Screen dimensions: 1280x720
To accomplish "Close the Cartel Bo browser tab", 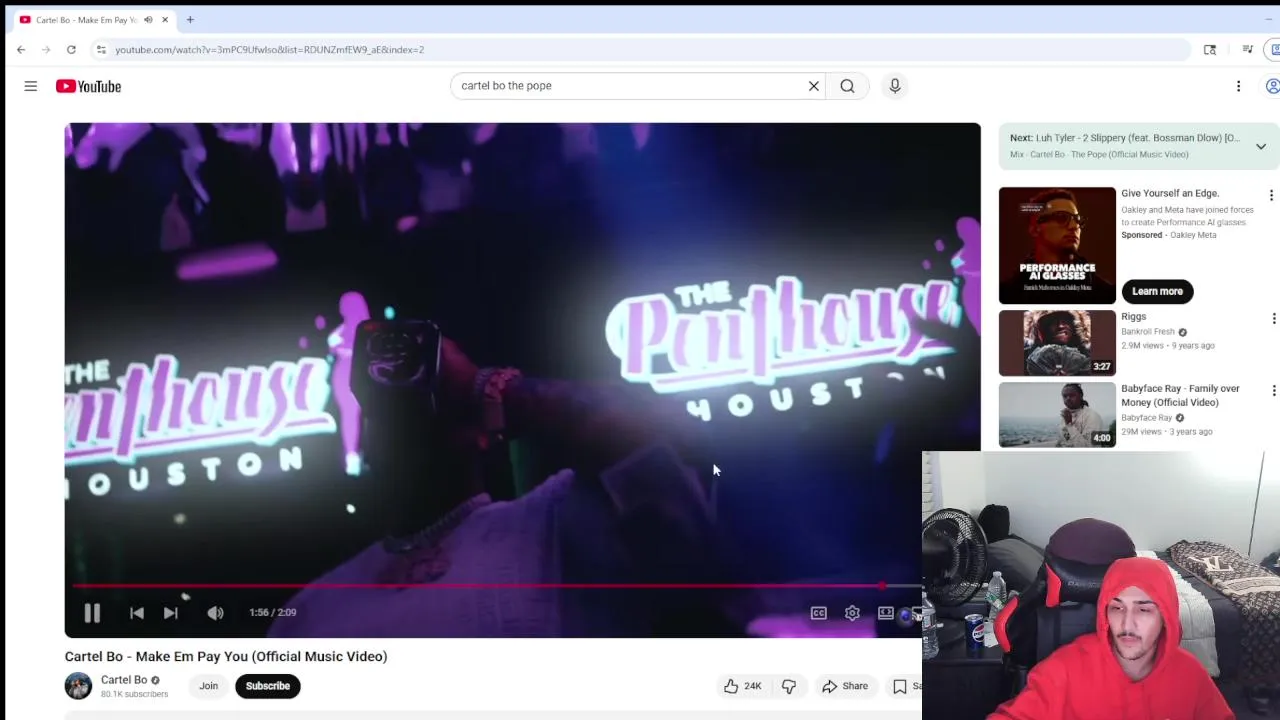I will [165, 19].
